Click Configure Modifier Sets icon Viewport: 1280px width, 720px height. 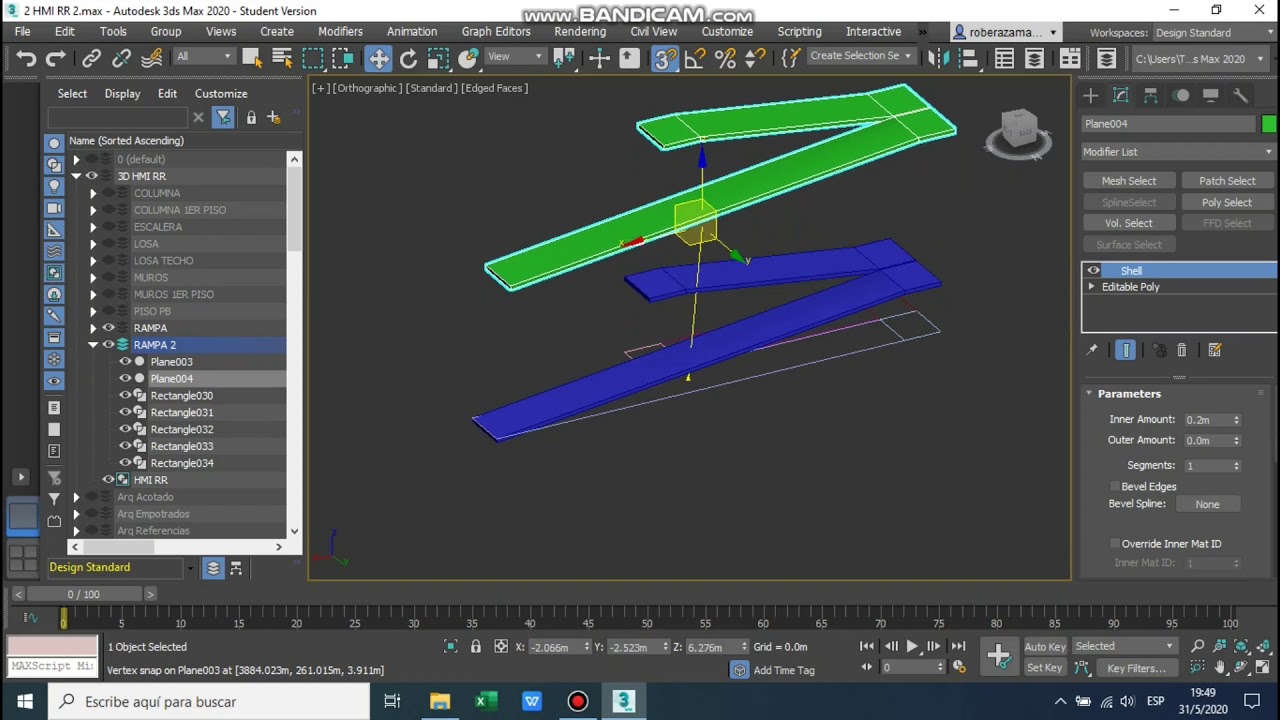tap(1215, 350)
